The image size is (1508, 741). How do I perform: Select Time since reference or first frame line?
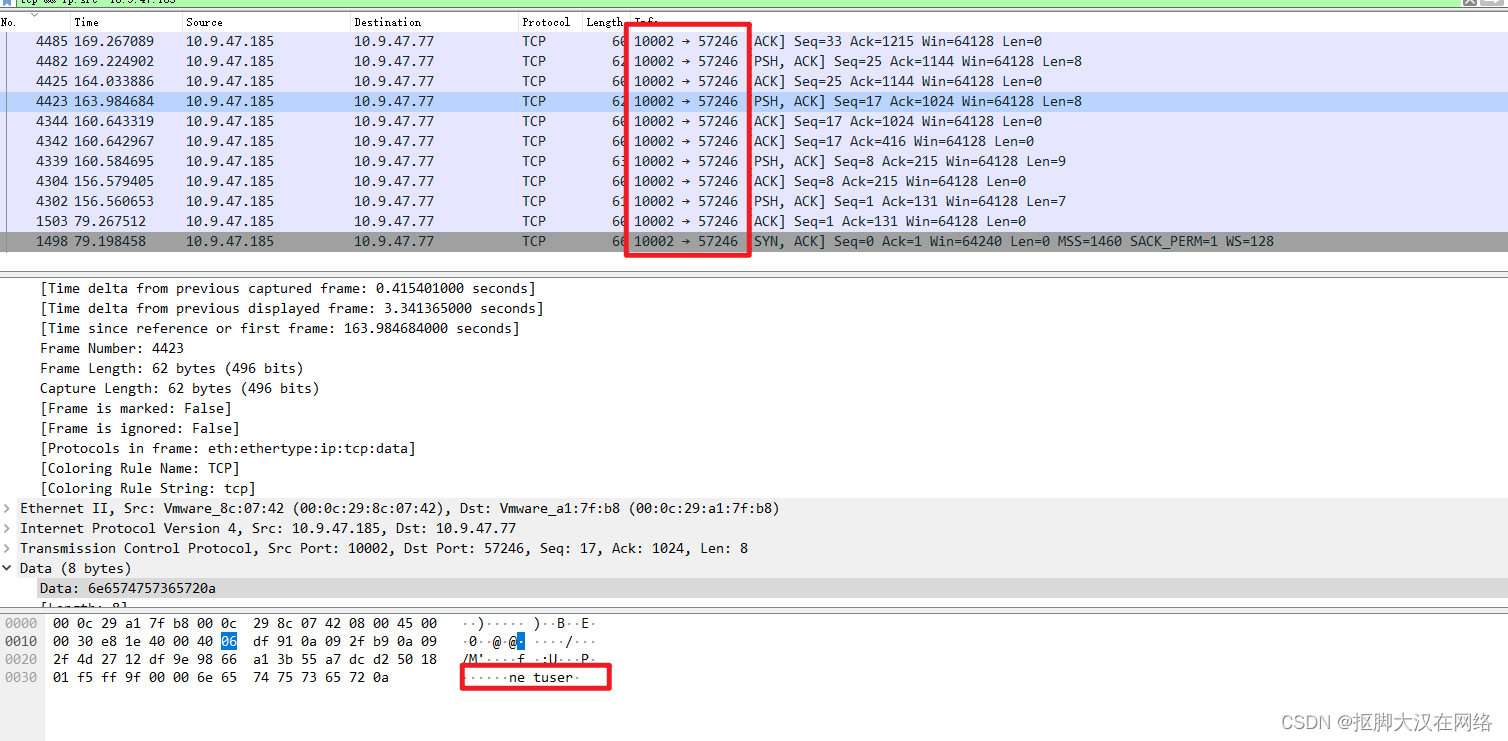280,328
